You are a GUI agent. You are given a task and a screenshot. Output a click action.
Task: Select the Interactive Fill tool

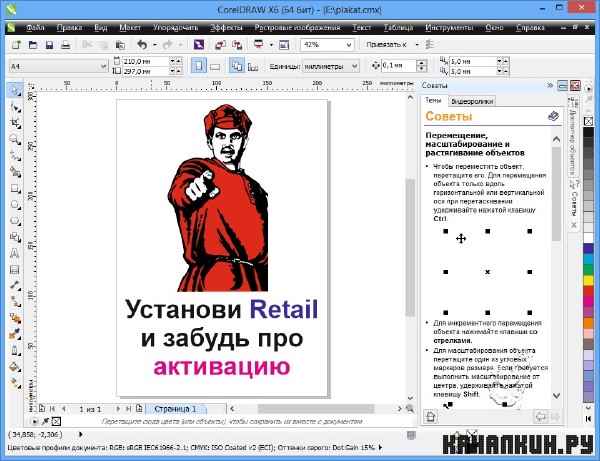click(x=15, y=383)
